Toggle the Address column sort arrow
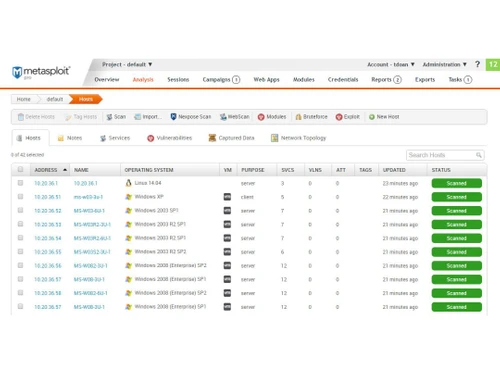The height and width of the screenshot is (375, 500). point(65,170)
